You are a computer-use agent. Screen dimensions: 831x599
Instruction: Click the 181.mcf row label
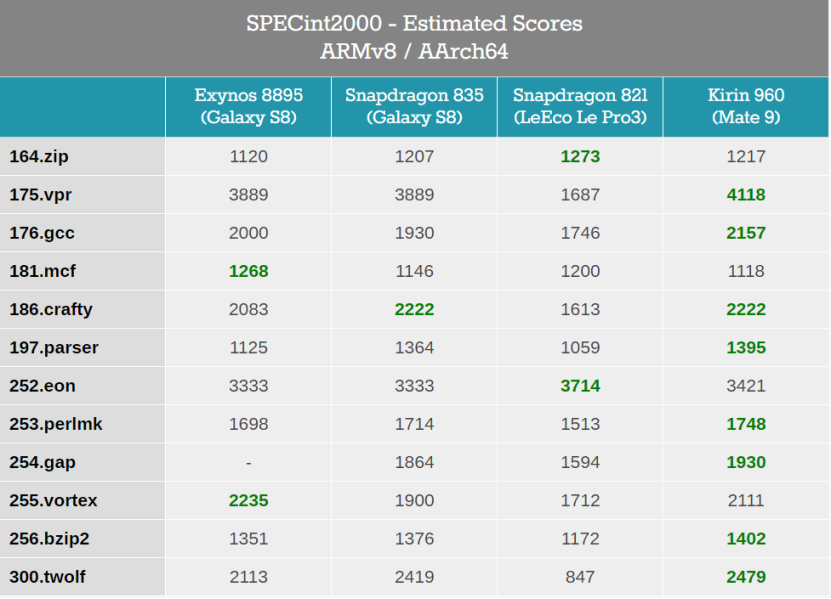tap(41, 271)
